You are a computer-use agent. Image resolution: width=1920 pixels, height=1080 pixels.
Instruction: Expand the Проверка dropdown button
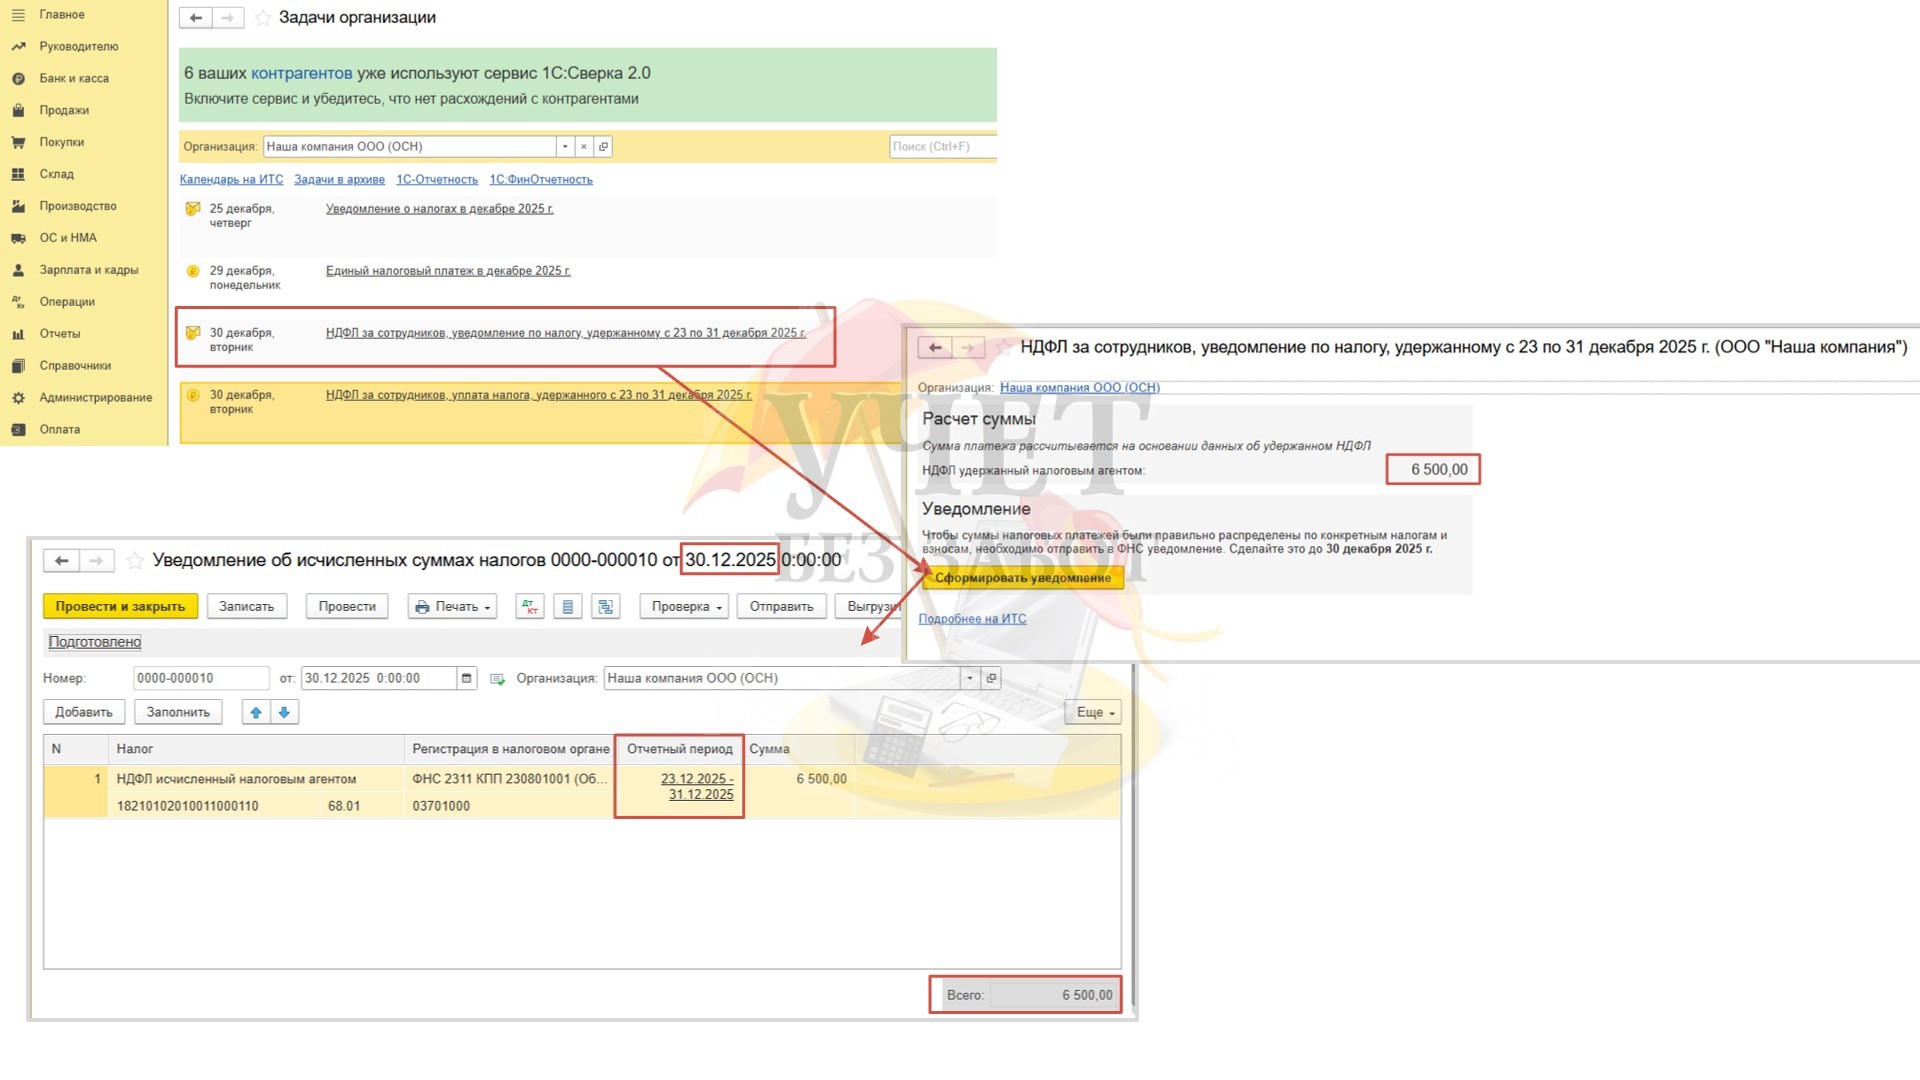pos(686,607)
